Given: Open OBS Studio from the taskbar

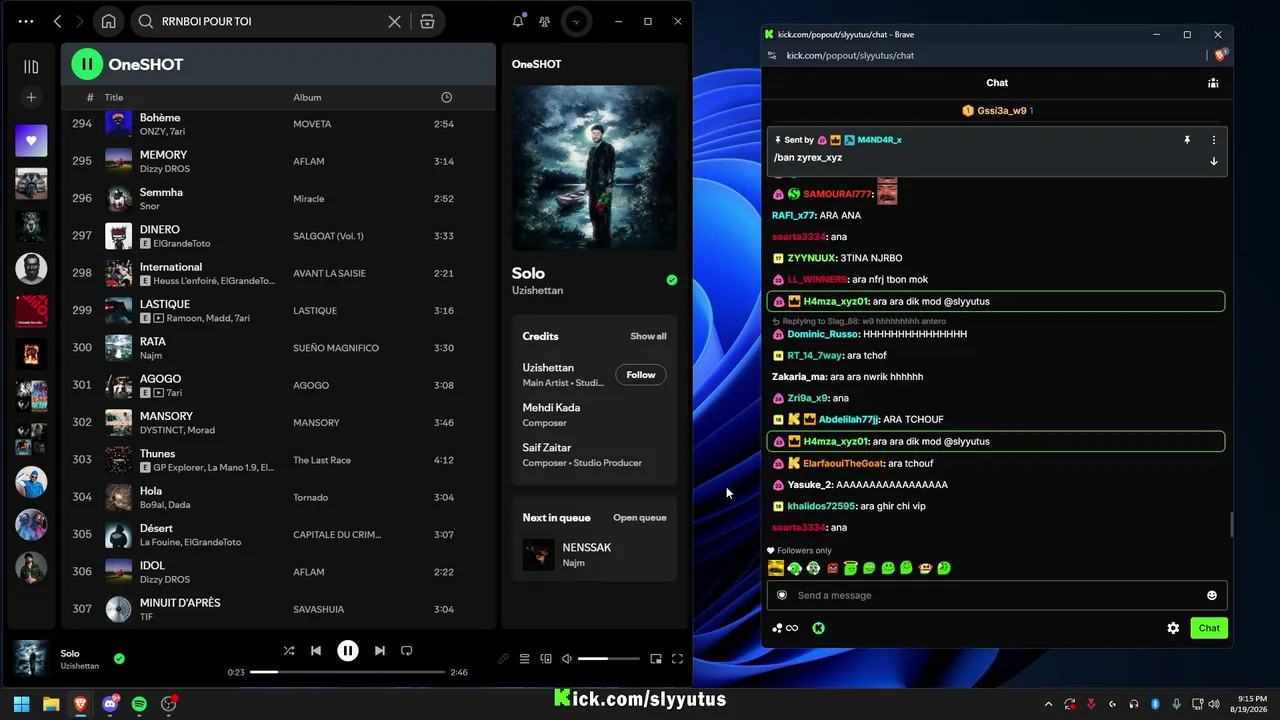Looking at the screenshot, I should click(169, 704).
